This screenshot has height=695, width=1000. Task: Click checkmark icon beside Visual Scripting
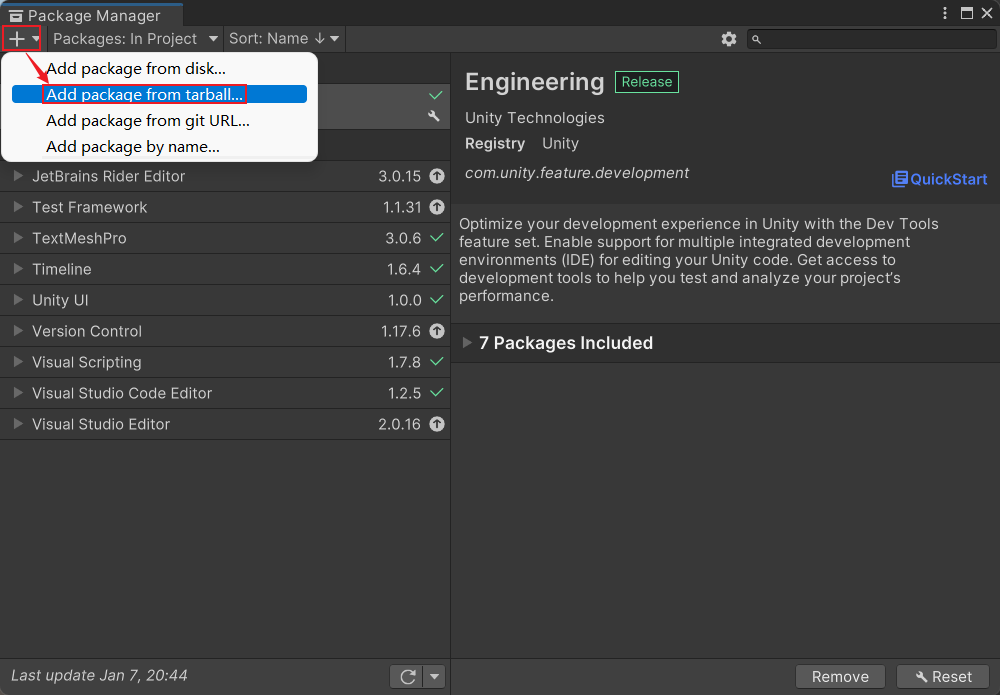437,362
